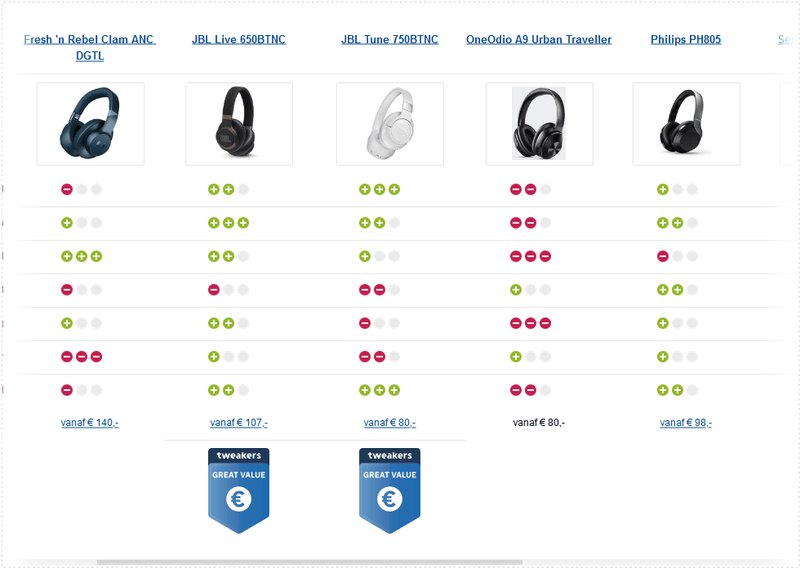Click the OneOdio vanaf € 80,- price text

coord(539,423)
